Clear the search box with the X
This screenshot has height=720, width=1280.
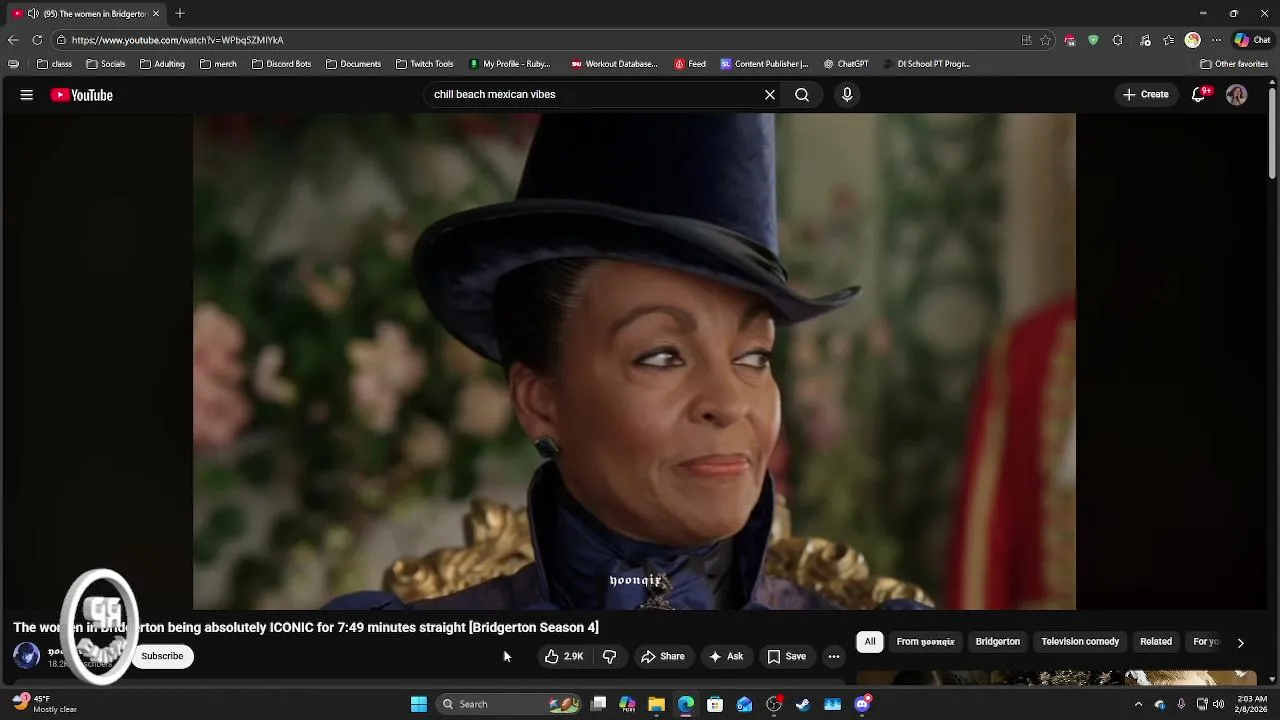point(770,95)
